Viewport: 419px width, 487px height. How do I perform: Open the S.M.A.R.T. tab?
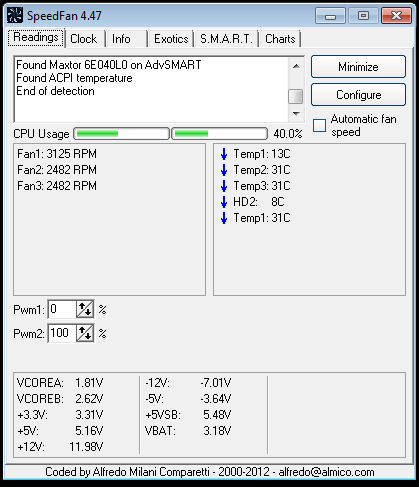[x=226, y=39]
